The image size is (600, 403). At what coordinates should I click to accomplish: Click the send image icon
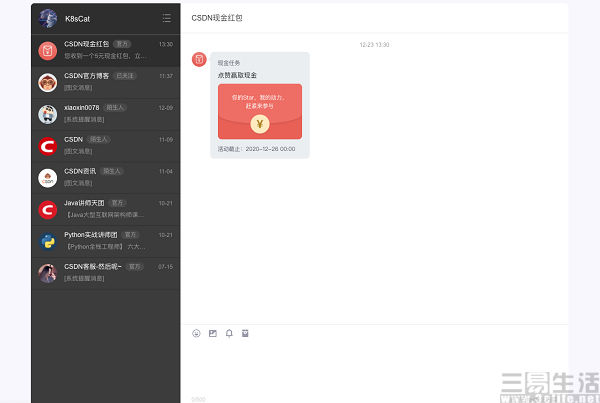[x=213, y=333]
